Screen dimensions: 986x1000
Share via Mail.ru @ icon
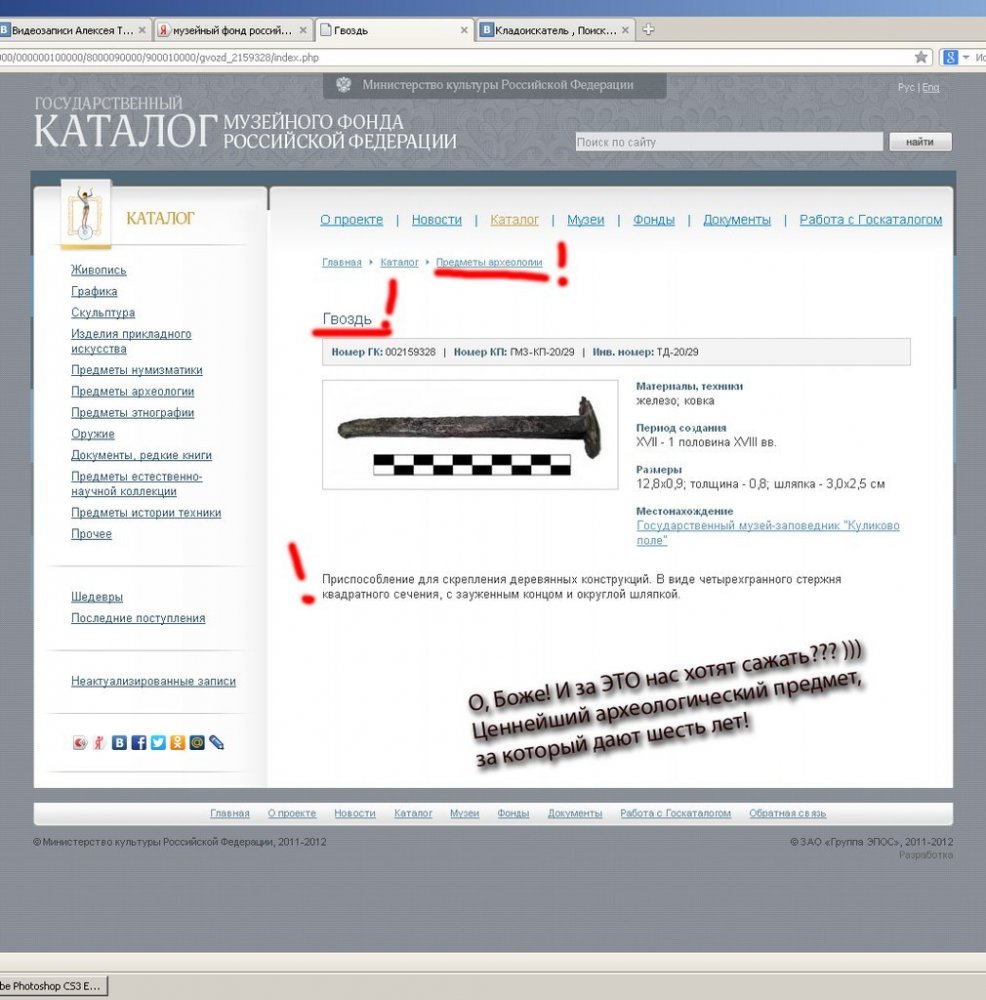coord(197,743)
